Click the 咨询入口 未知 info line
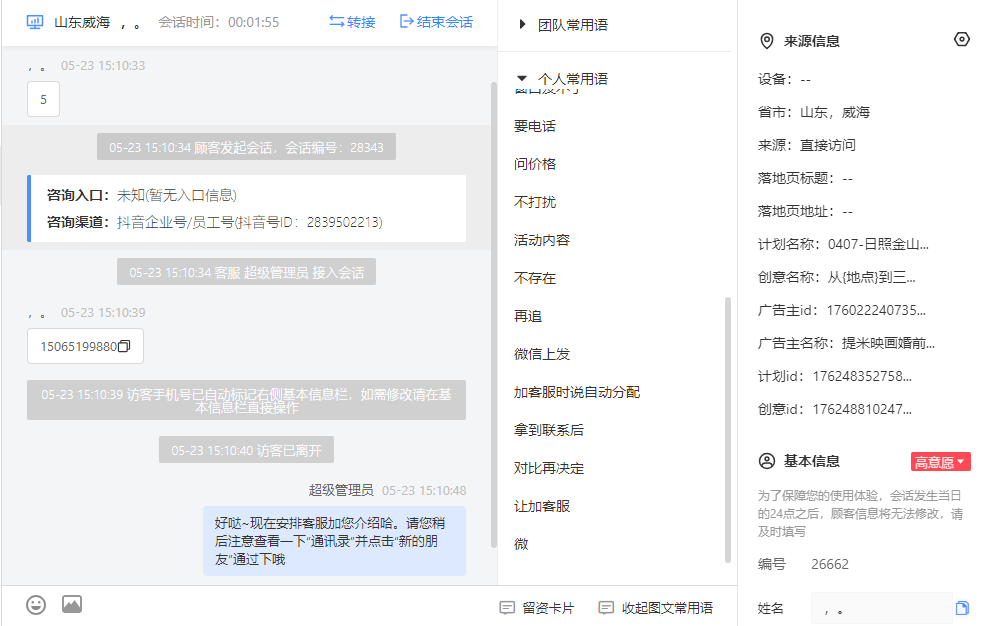Screen dimensions: 989x626 (x=141, y=196)
